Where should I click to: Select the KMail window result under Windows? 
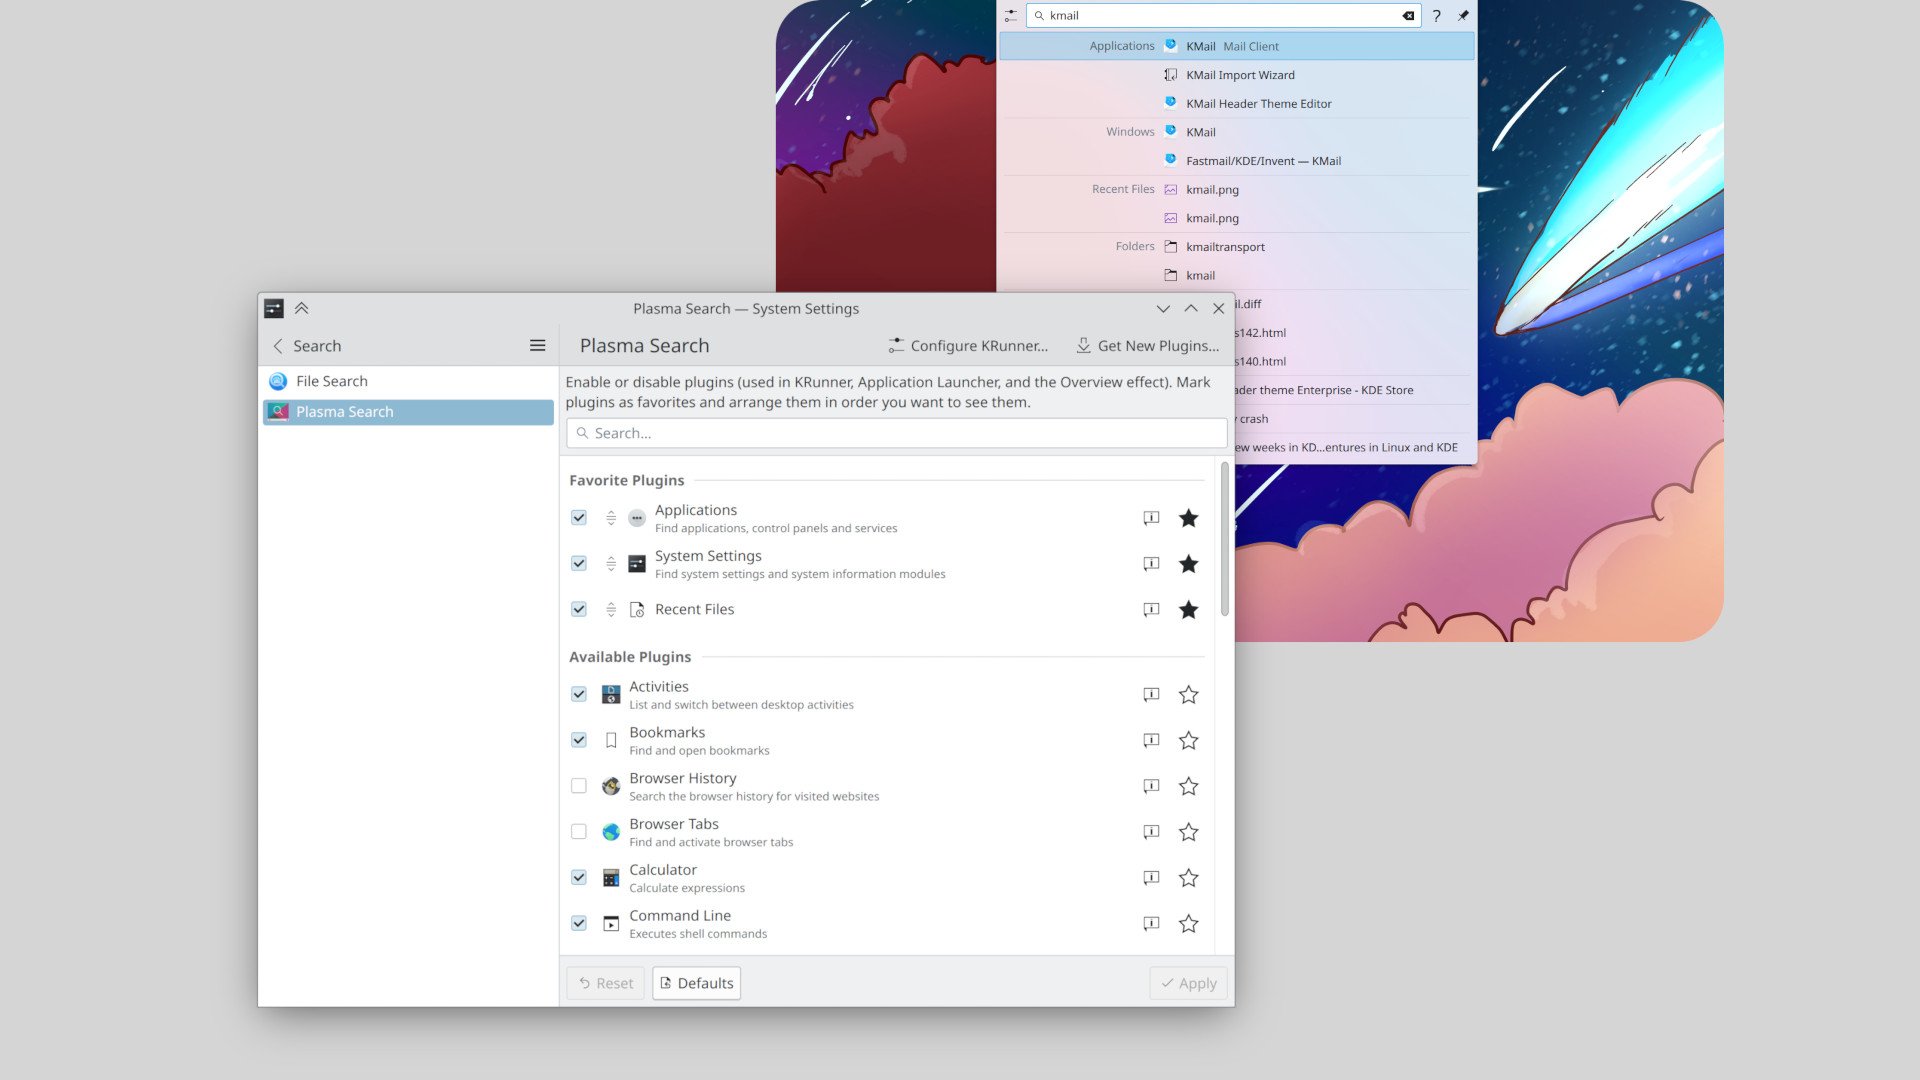click(1237, 132)
